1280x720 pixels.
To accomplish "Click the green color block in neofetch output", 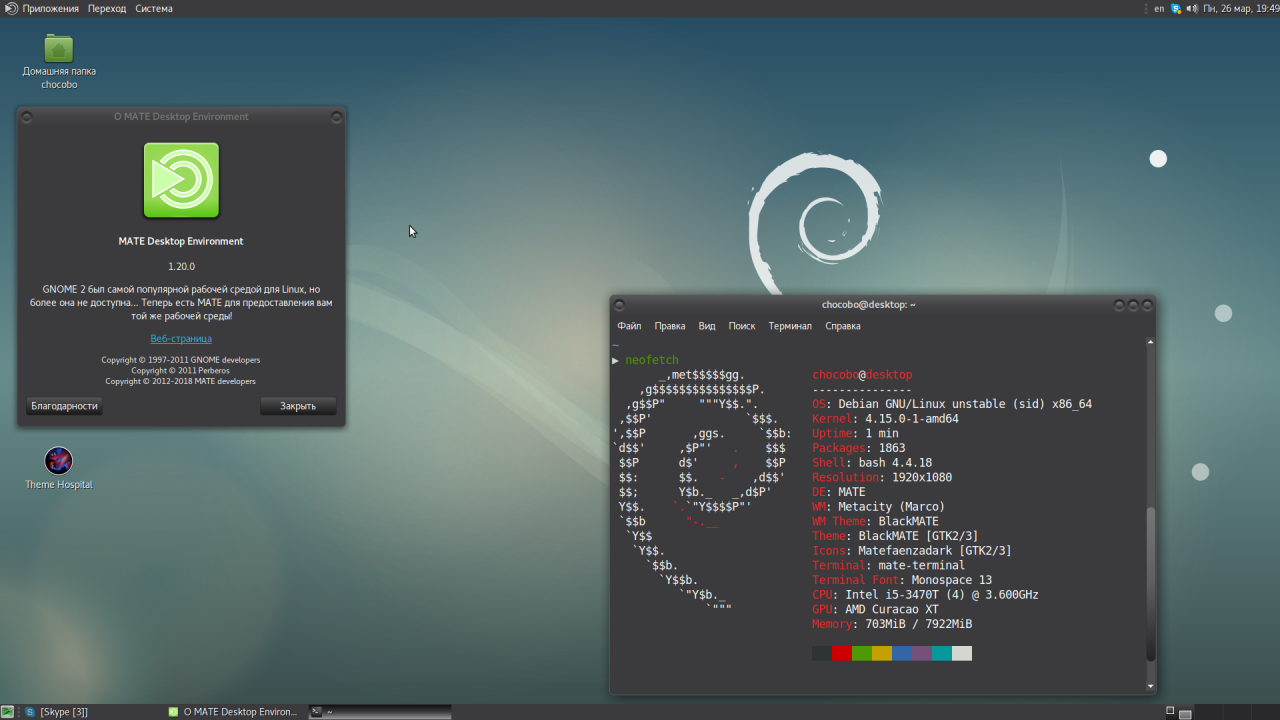I will coord(862,653).
